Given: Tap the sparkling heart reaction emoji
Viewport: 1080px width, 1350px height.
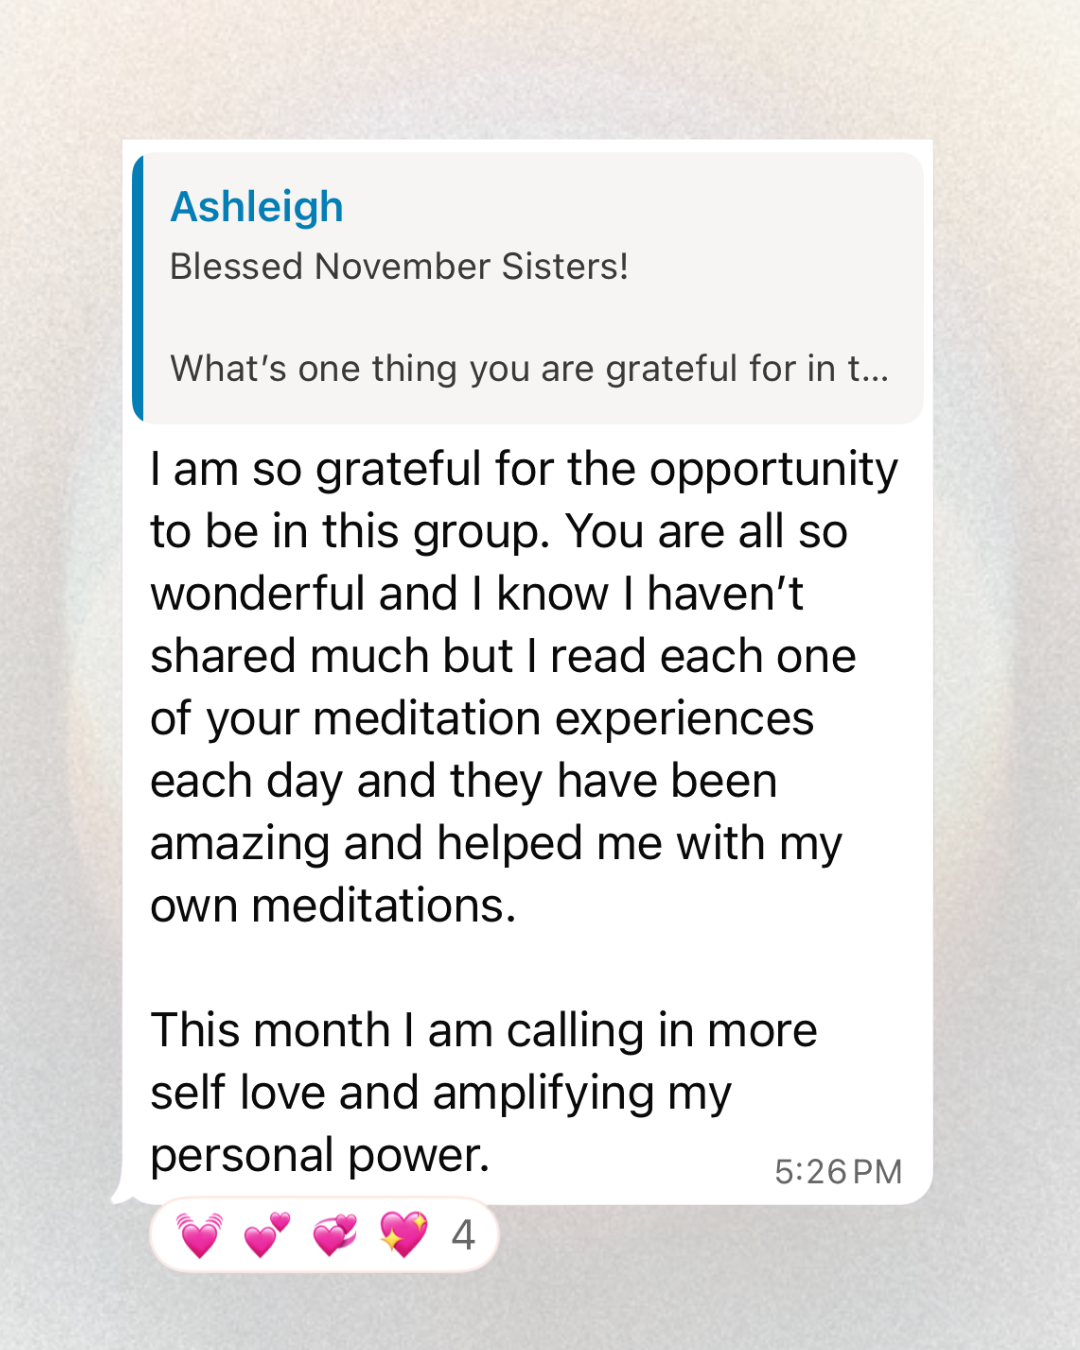Looking at the screenshot, I should point(403,1235).
